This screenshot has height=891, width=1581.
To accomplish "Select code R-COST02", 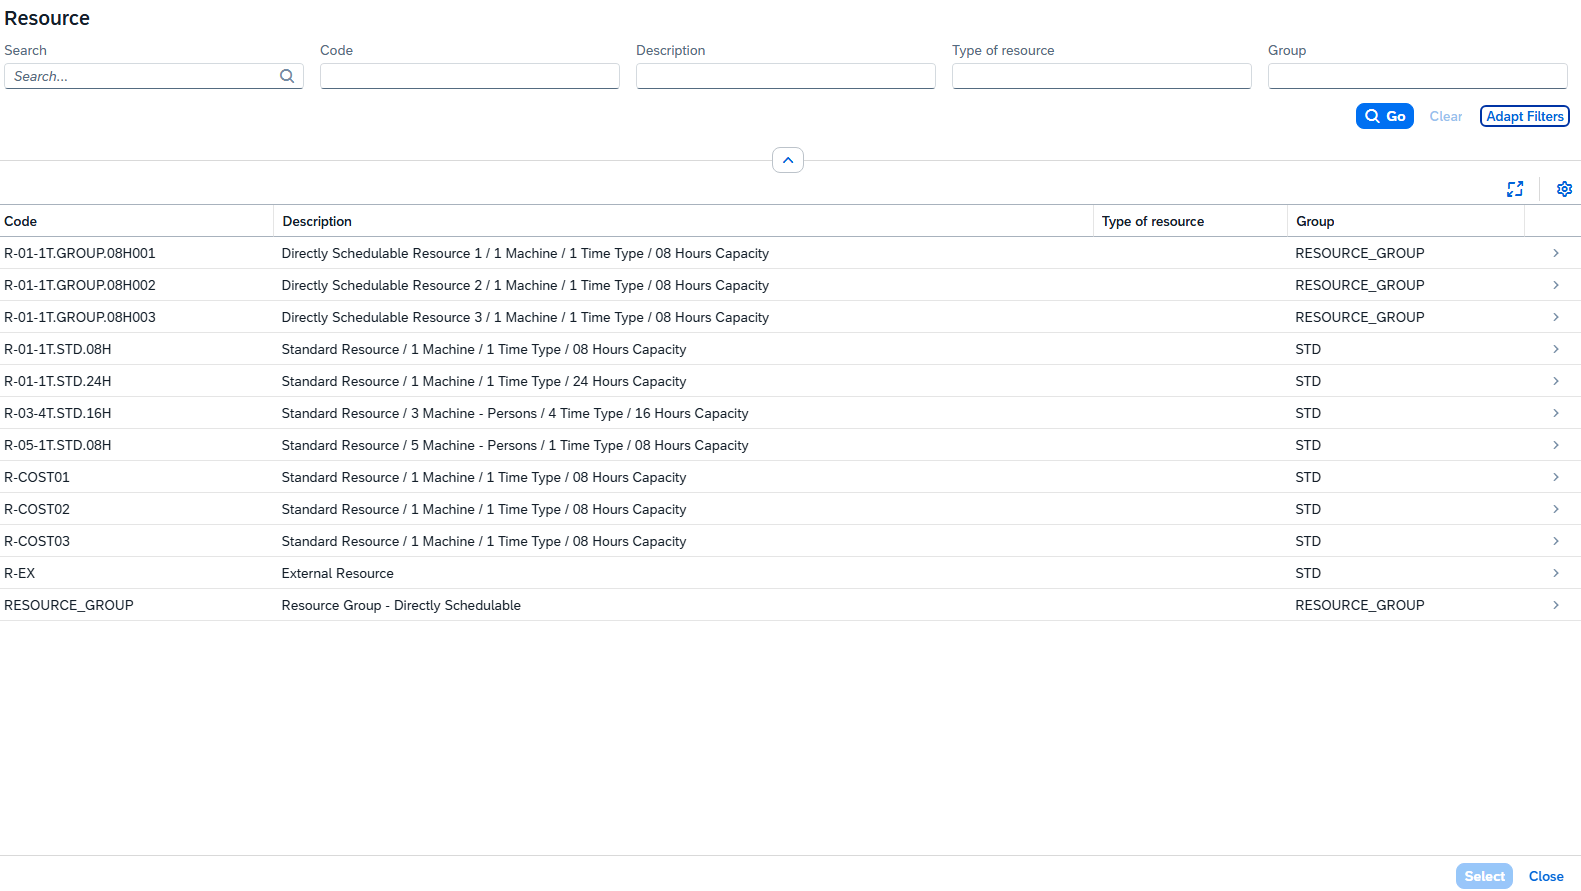I will (x=37, y=509).
